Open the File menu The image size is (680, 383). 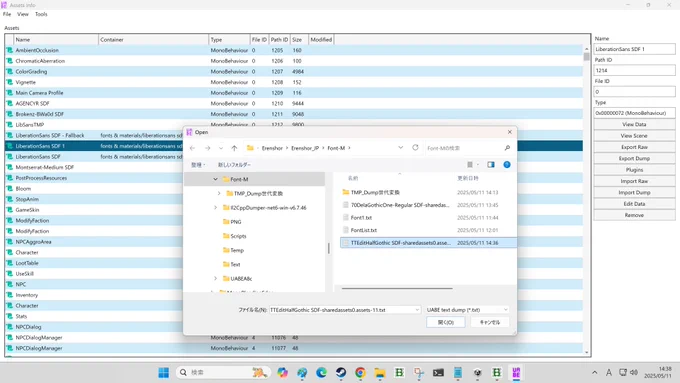(x=7, y=14)
